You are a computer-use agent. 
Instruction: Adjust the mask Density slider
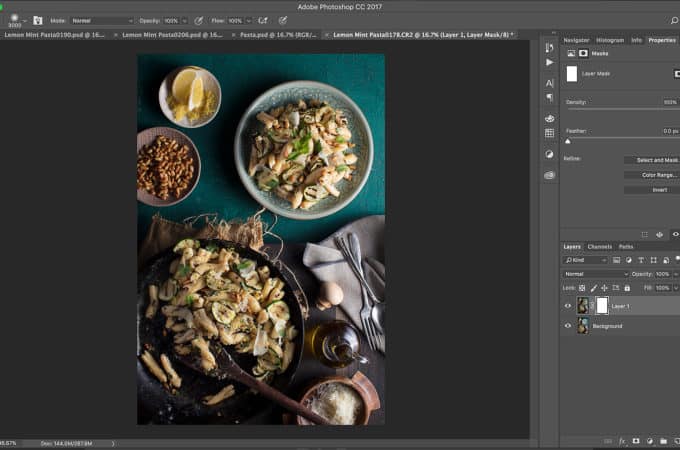tap(623, 109)
